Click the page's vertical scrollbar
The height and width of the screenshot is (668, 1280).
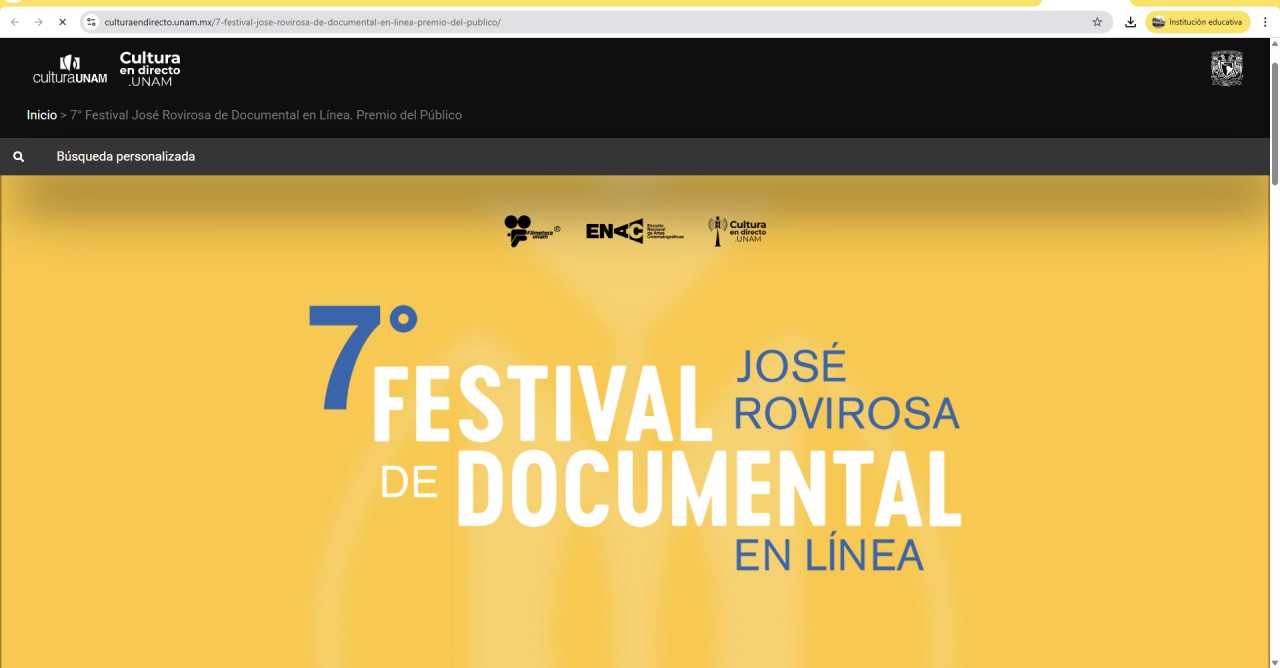coord(1274,120)
